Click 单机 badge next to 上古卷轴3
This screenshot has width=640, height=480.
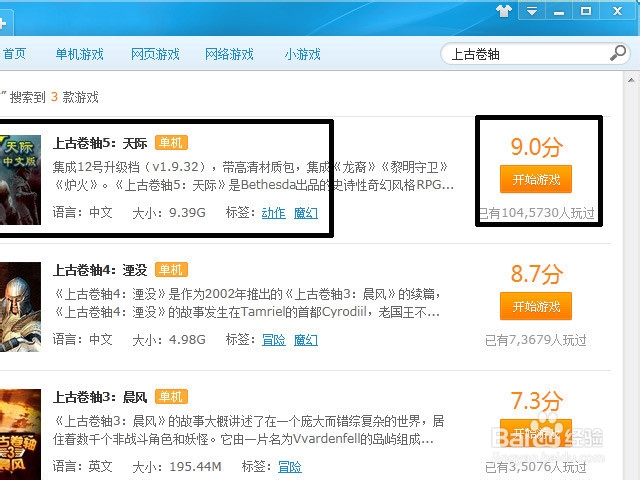[171, 397]
